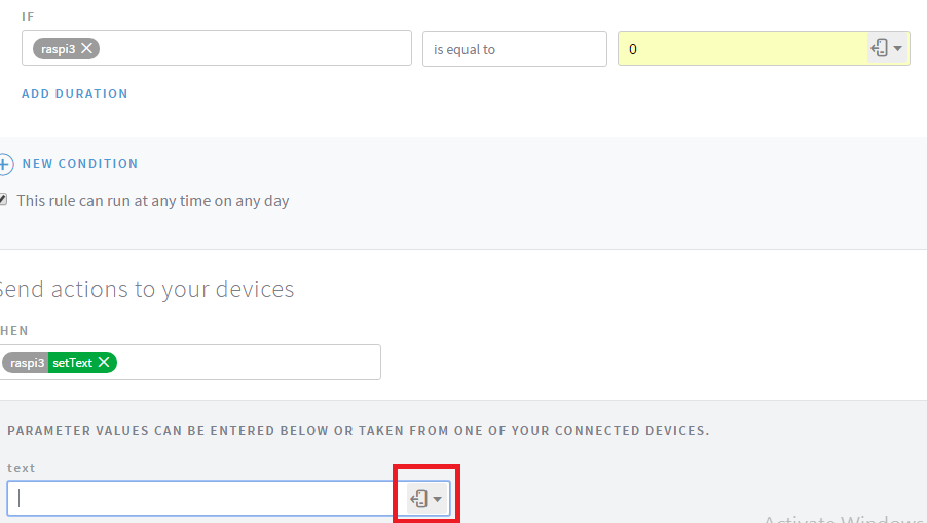Click the device picker icon beside the value 0
Screen dimensions: 927x523
880,48
